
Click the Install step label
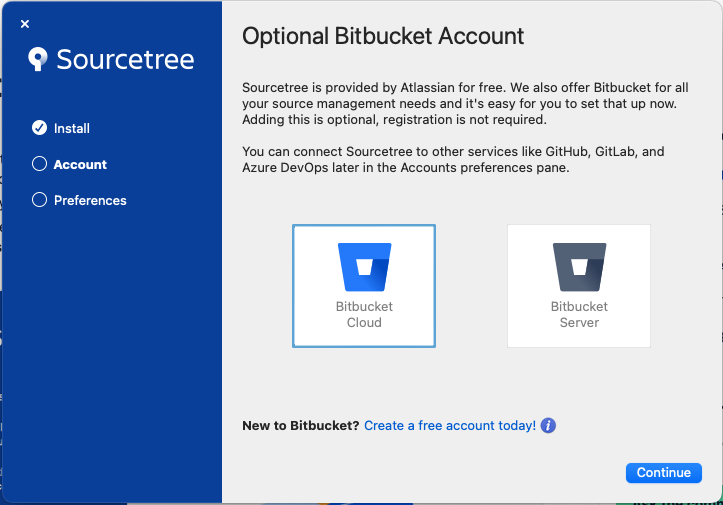[x=71, y=128]
